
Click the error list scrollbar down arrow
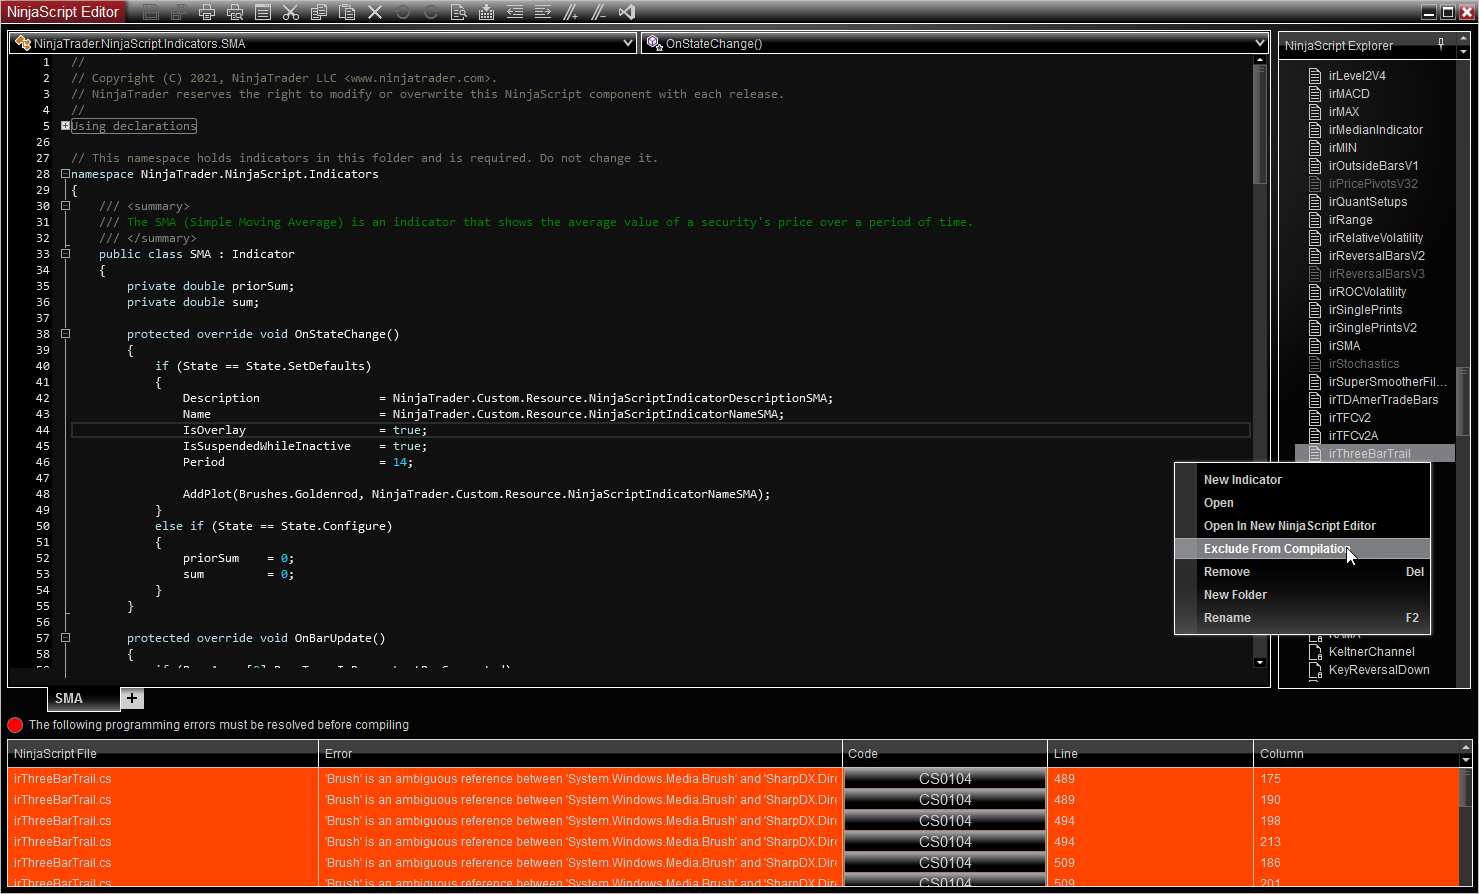click(1466, 762)
